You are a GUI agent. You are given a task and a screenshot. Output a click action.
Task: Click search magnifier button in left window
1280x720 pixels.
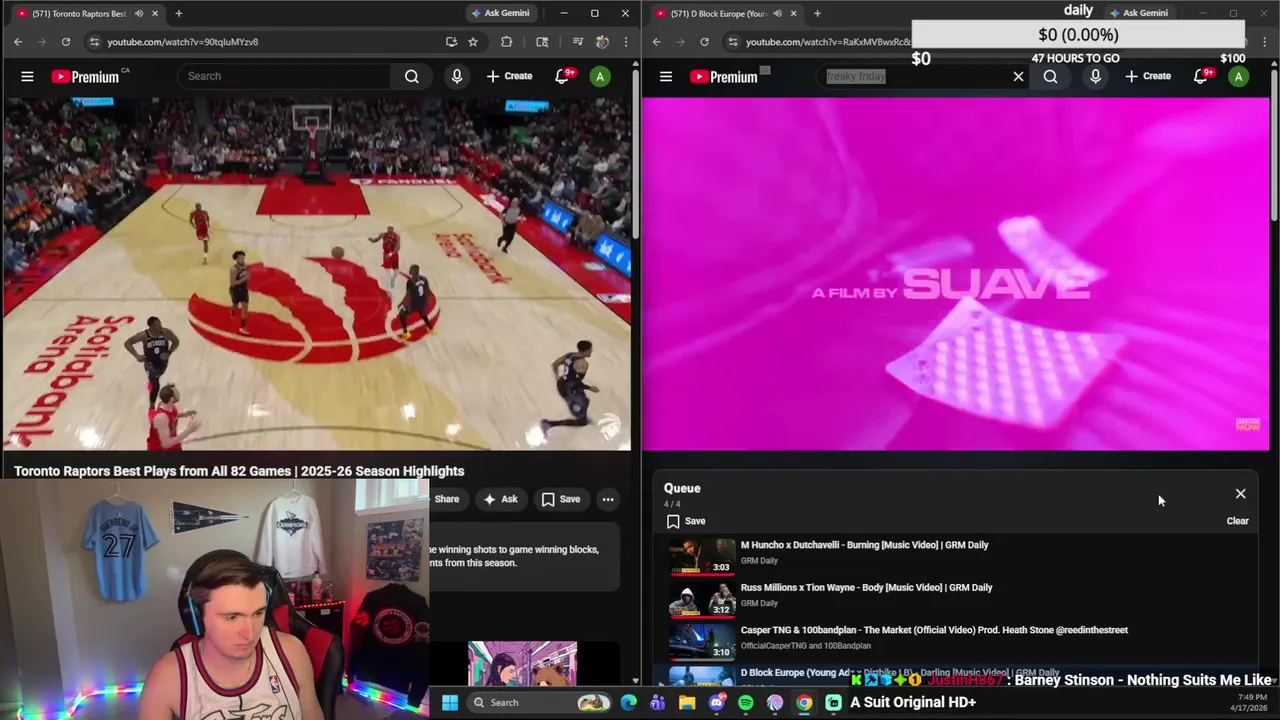411,76
